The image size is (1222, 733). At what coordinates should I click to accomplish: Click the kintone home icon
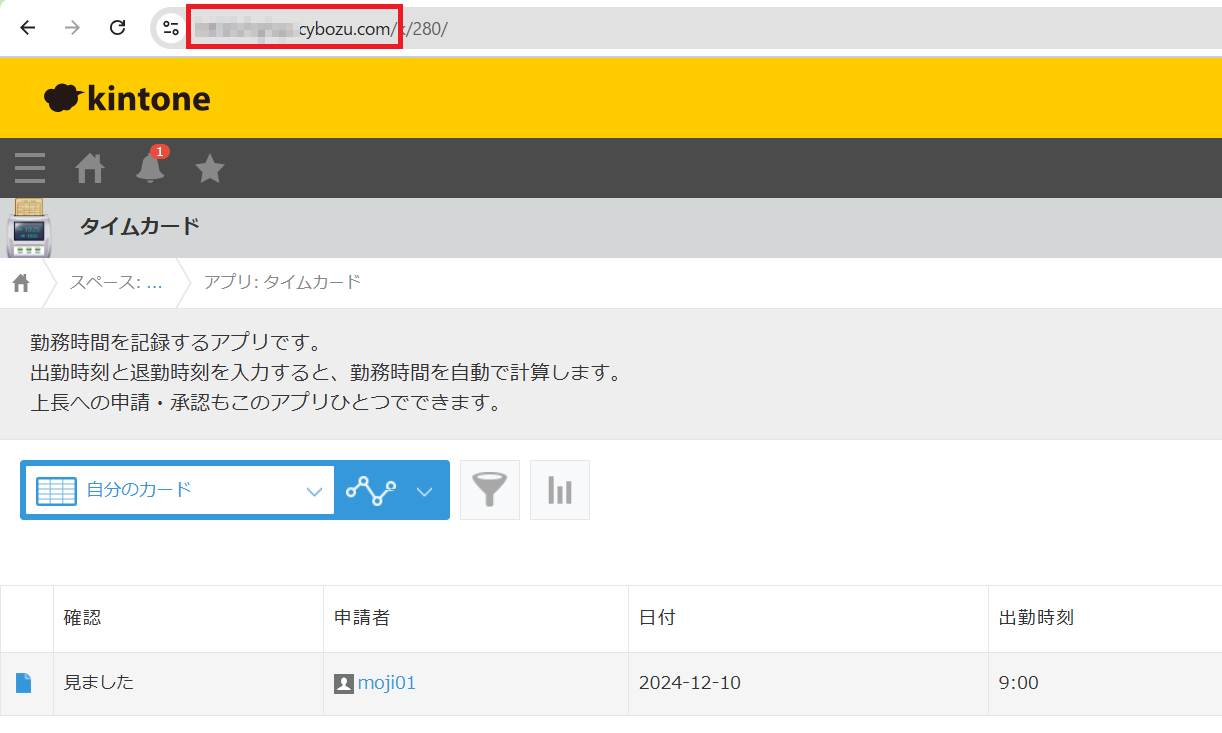(89, 167)
